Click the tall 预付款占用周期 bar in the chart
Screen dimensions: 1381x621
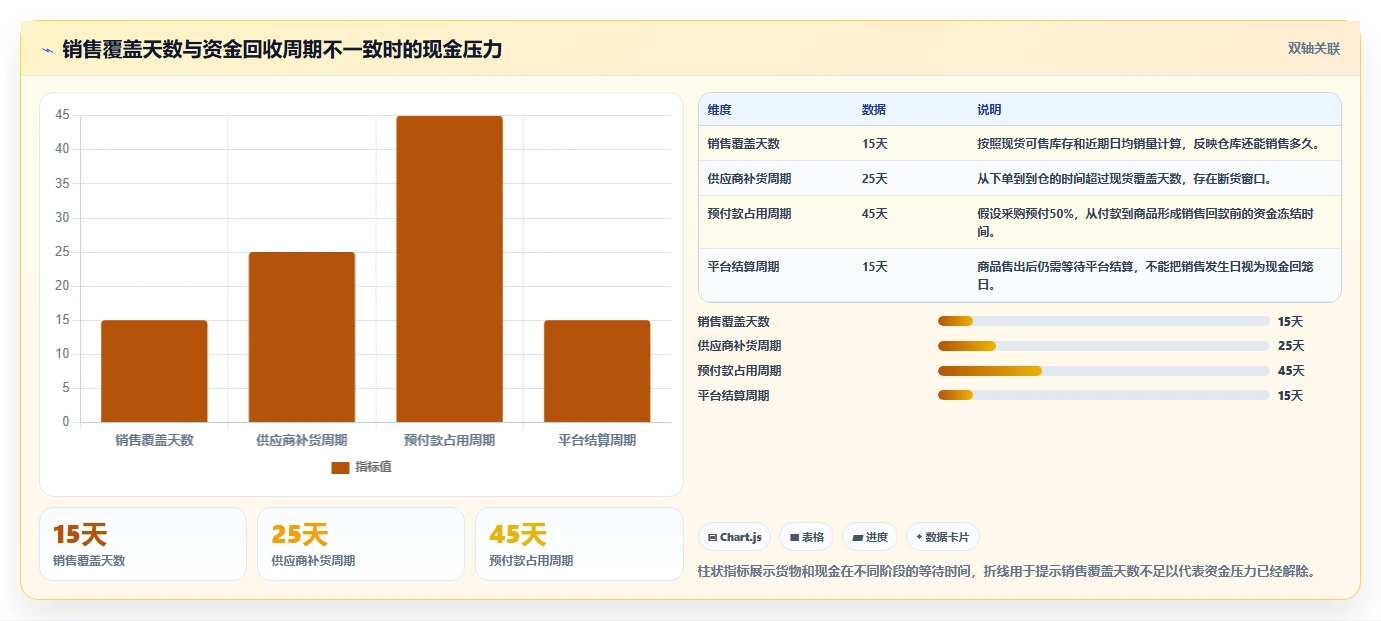(x=449, y=269)
